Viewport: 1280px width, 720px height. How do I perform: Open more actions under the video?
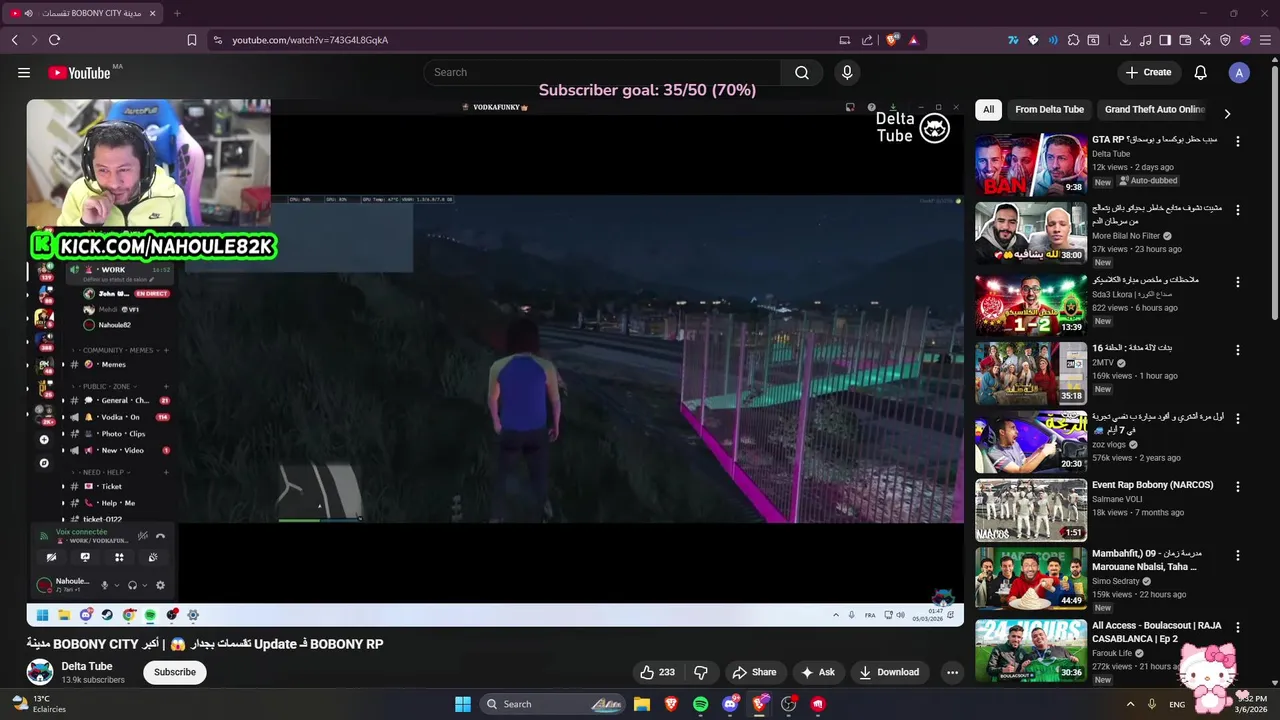pyautogui.click(x=952, y=672)
